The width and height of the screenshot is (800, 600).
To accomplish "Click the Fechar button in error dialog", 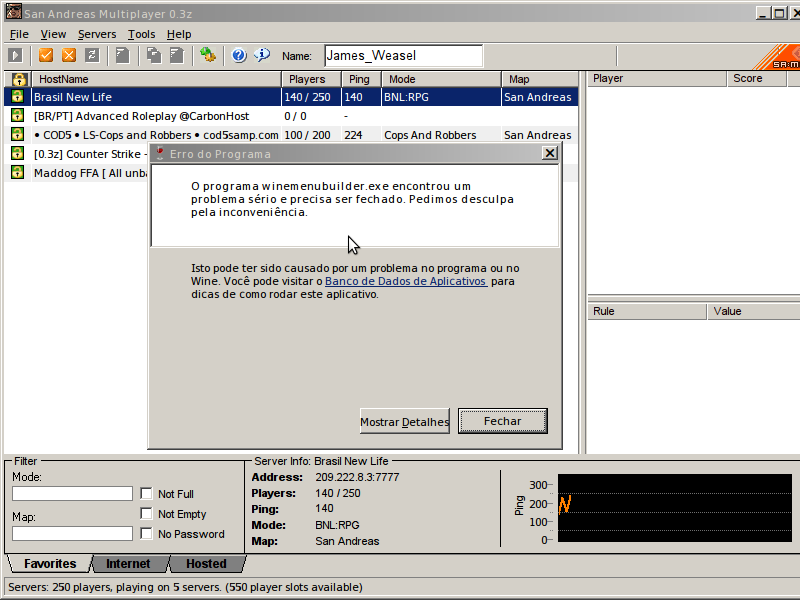I will pyautogui.click(x=503, y=421).
